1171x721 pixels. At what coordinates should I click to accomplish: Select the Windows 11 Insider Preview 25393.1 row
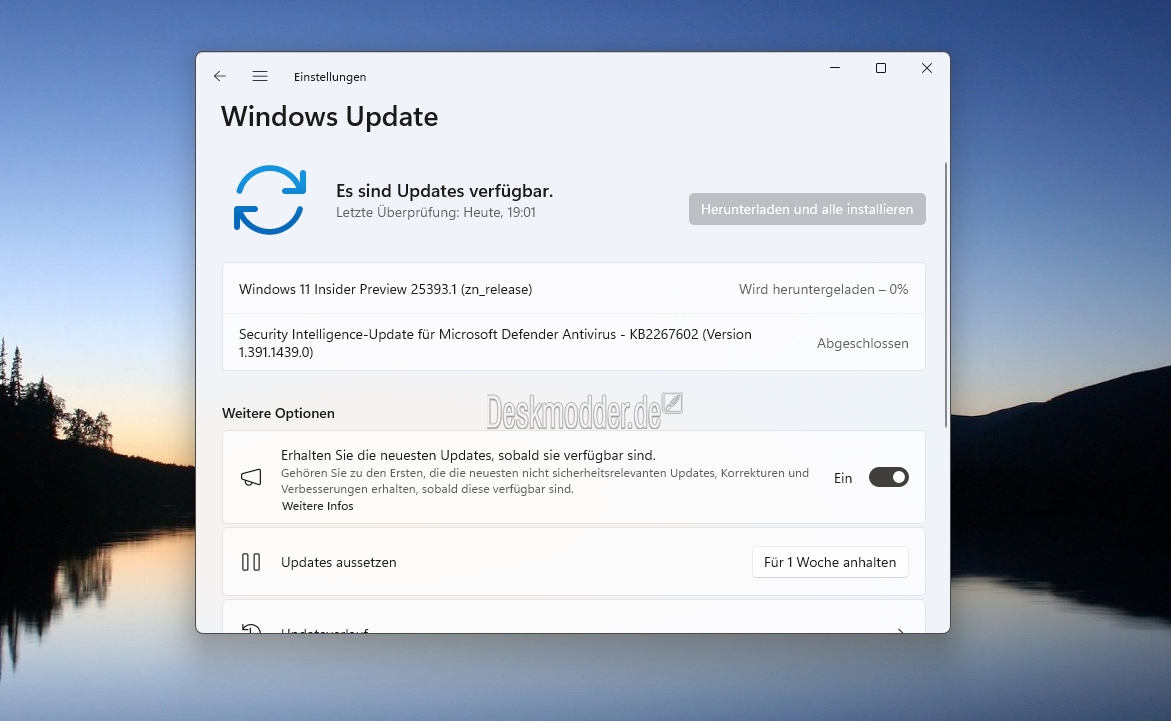tap(574, 289)
